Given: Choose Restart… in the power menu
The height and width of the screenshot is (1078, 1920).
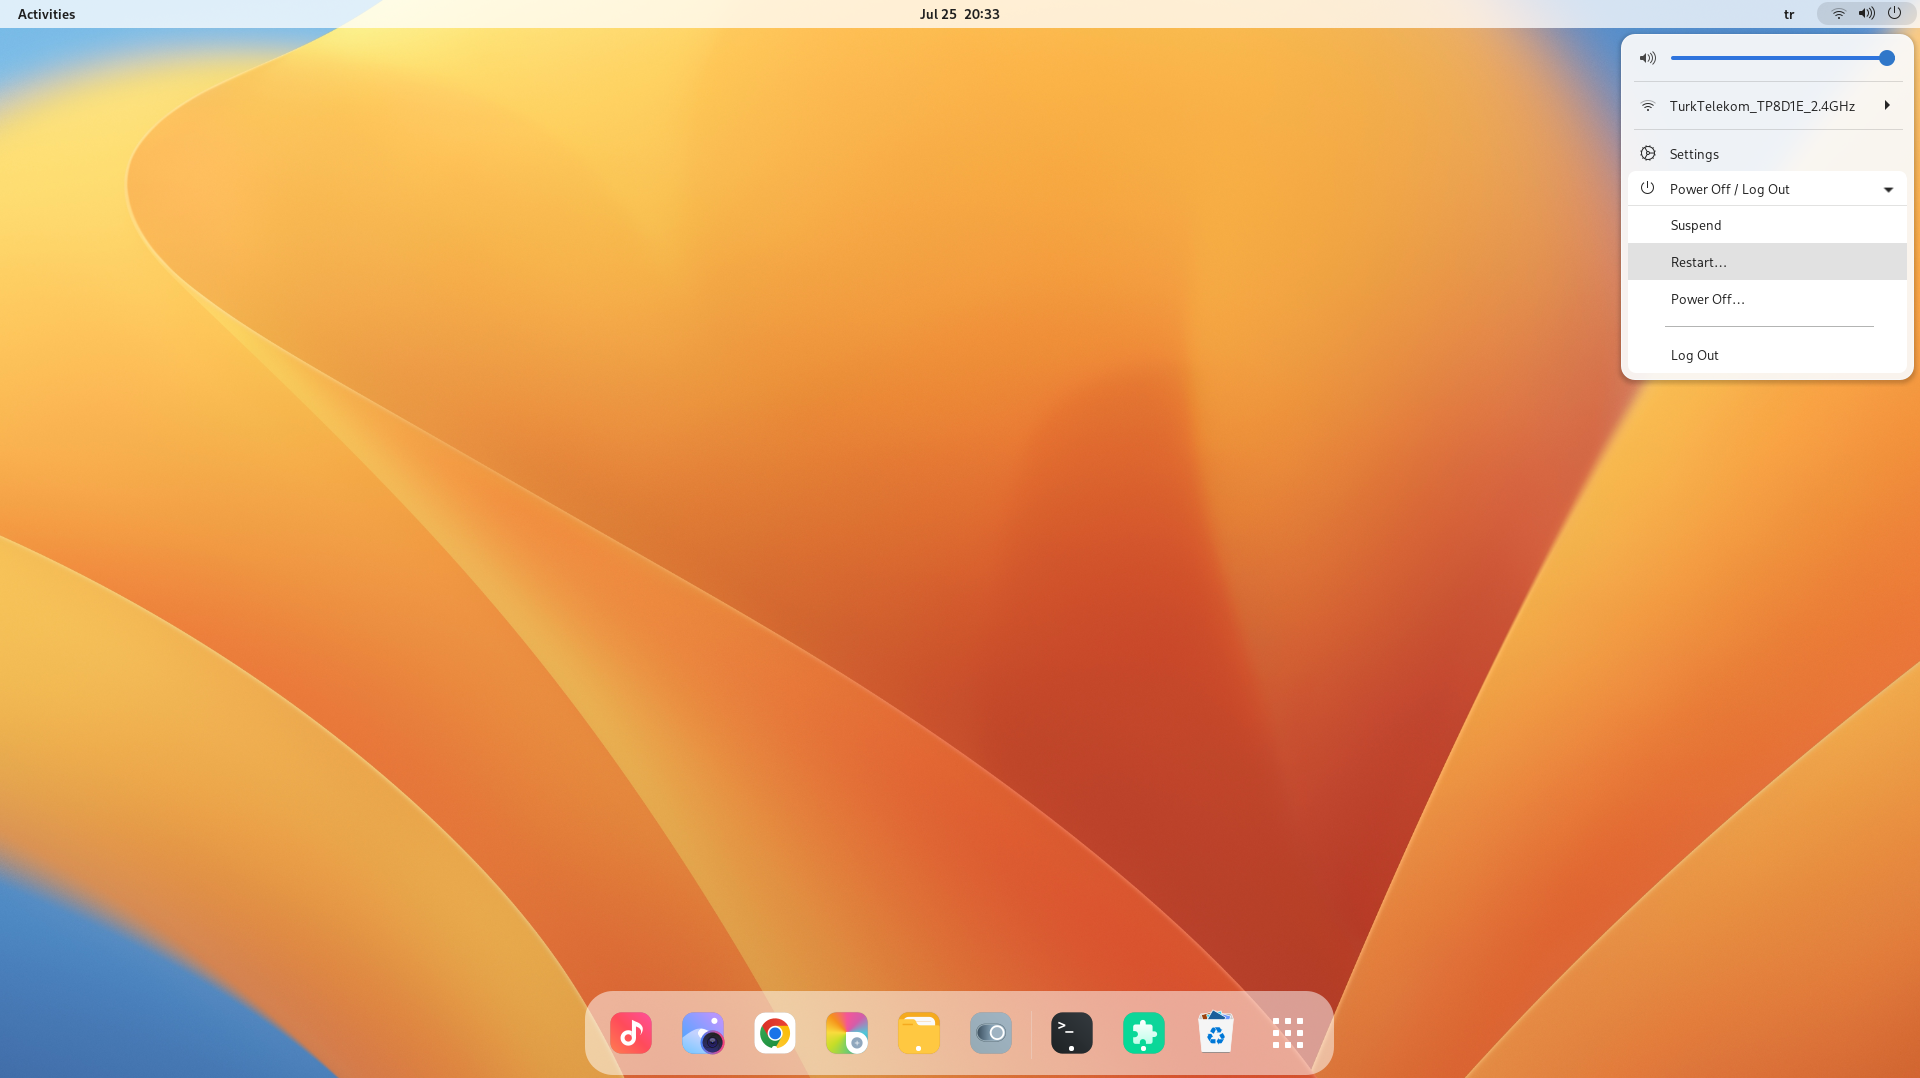Looking at the screenshot, I should click(x=1767, y=262).
